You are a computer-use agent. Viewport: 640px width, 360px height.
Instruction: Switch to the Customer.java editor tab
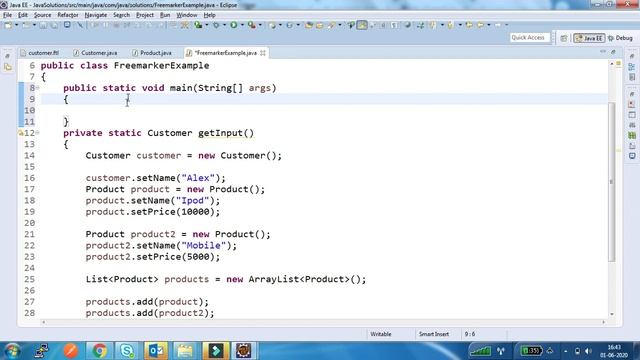tap(96, 53)
